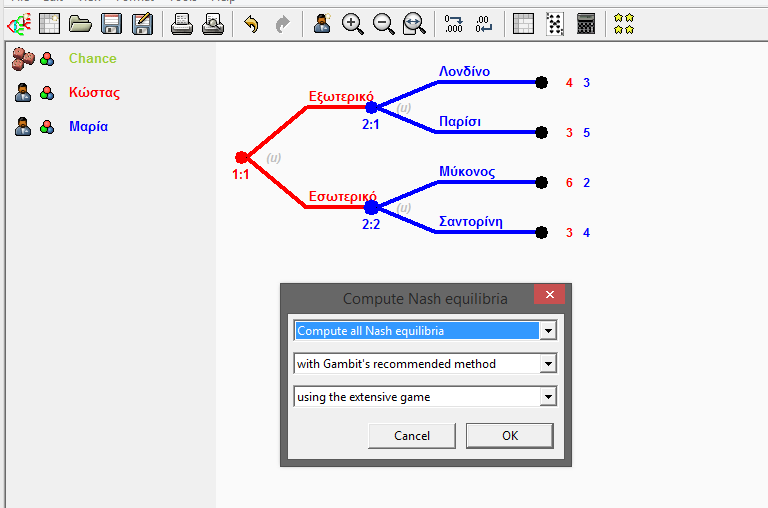Open the 'with Gambit's recommended method' dropdown
The width and height of the screenshot is (768, 508).
(548, 363)
